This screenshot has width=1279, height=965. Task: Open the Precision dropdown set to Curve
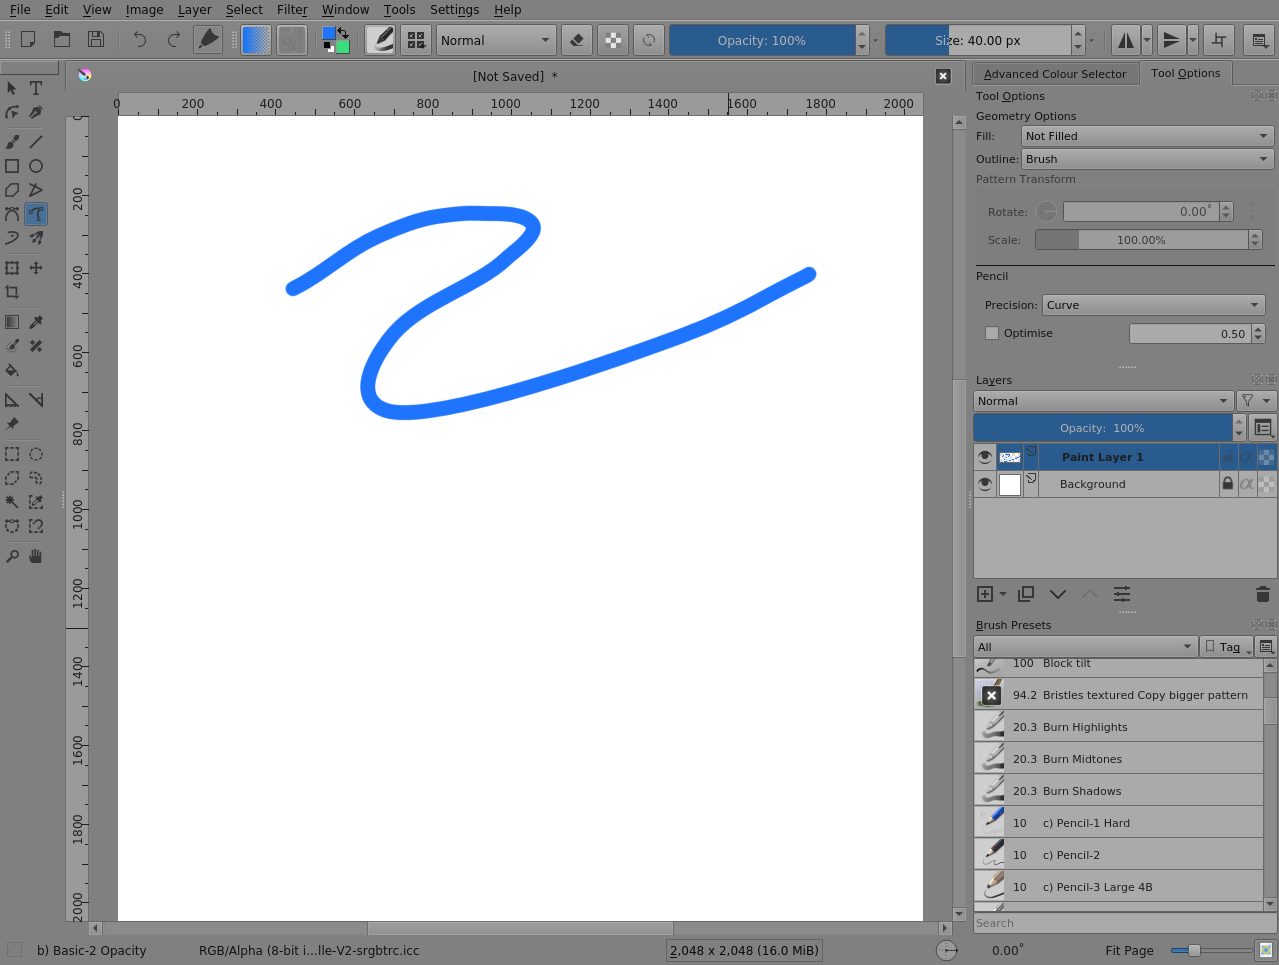point(1152,305)
